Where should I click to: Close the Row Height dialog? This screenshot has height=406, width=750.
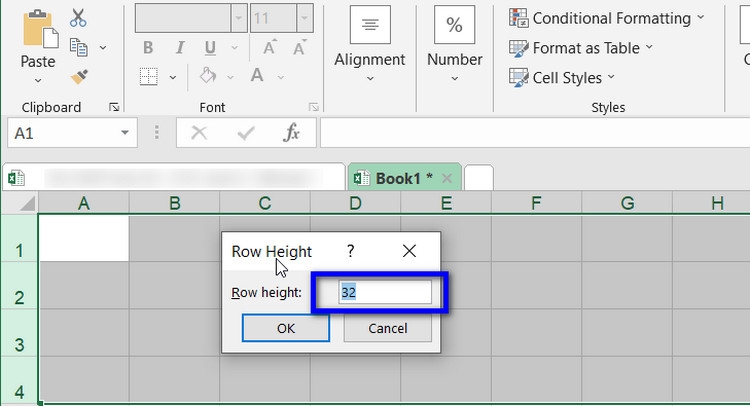[x=409, y=251]
